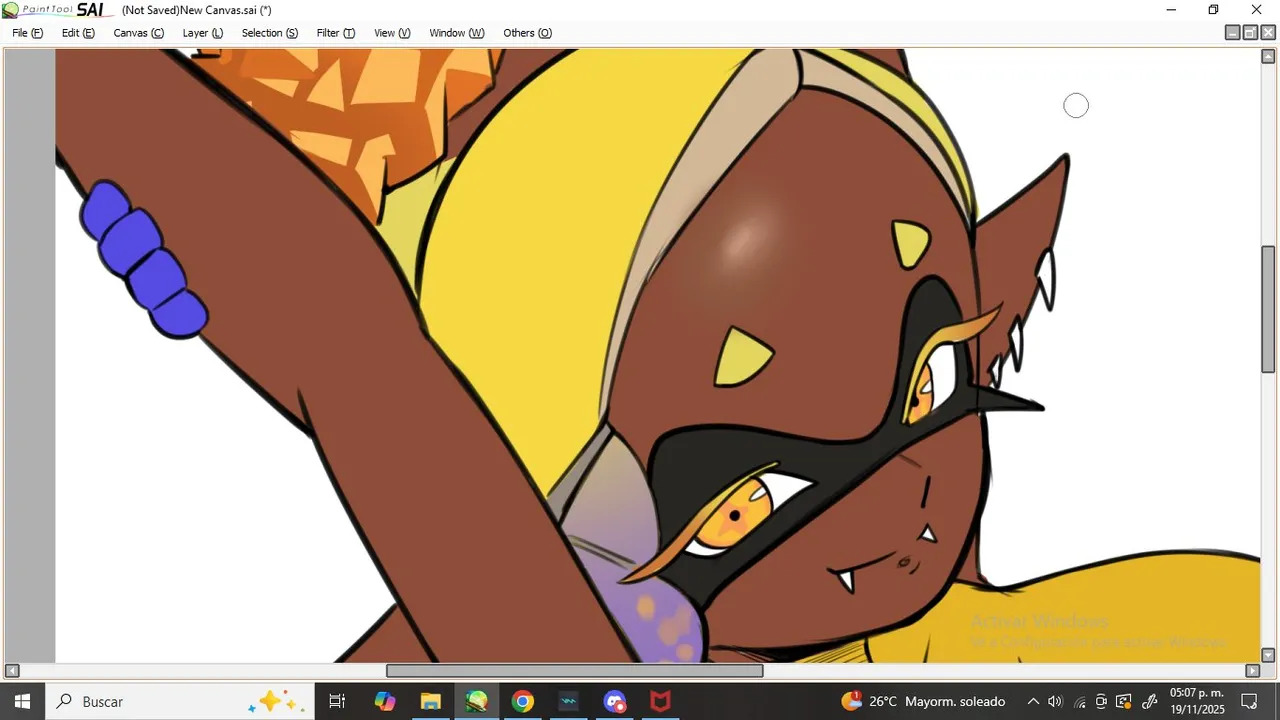Open Task View on the taskbar
Screen dimensions: 1280x720
tap(337, 701)
